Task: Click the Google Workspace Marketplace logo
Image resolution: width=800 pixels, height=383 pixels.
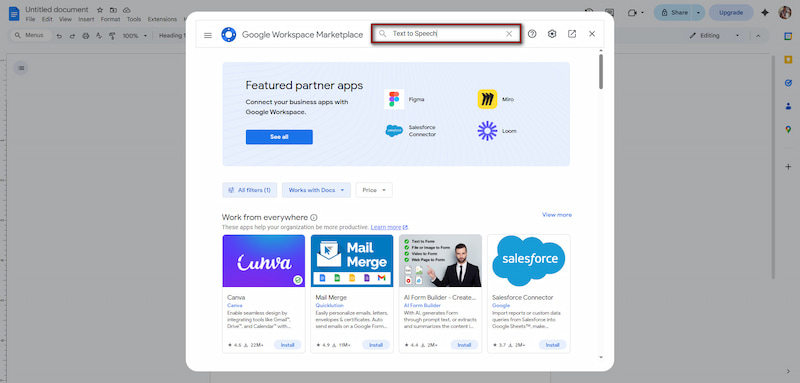Action: [229, 35]
